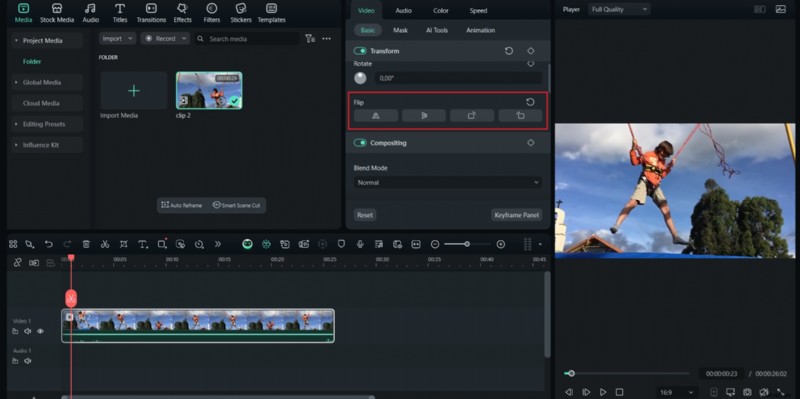Reset the Transform settings

pos(509,51)
